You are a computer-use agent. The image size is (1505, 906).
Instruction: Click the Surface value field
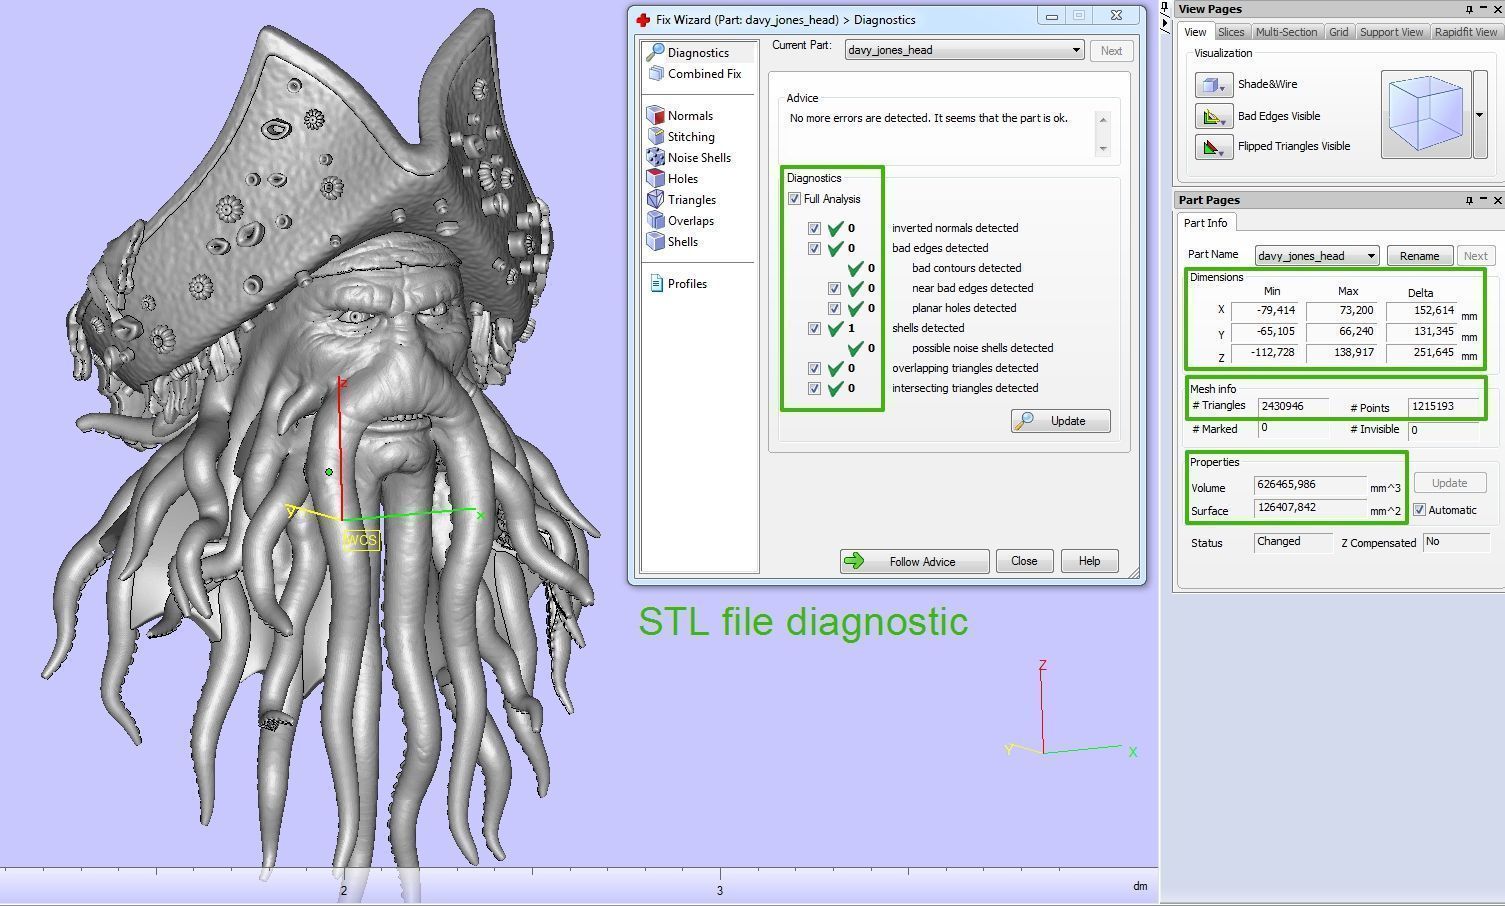tap(1309, 508)
